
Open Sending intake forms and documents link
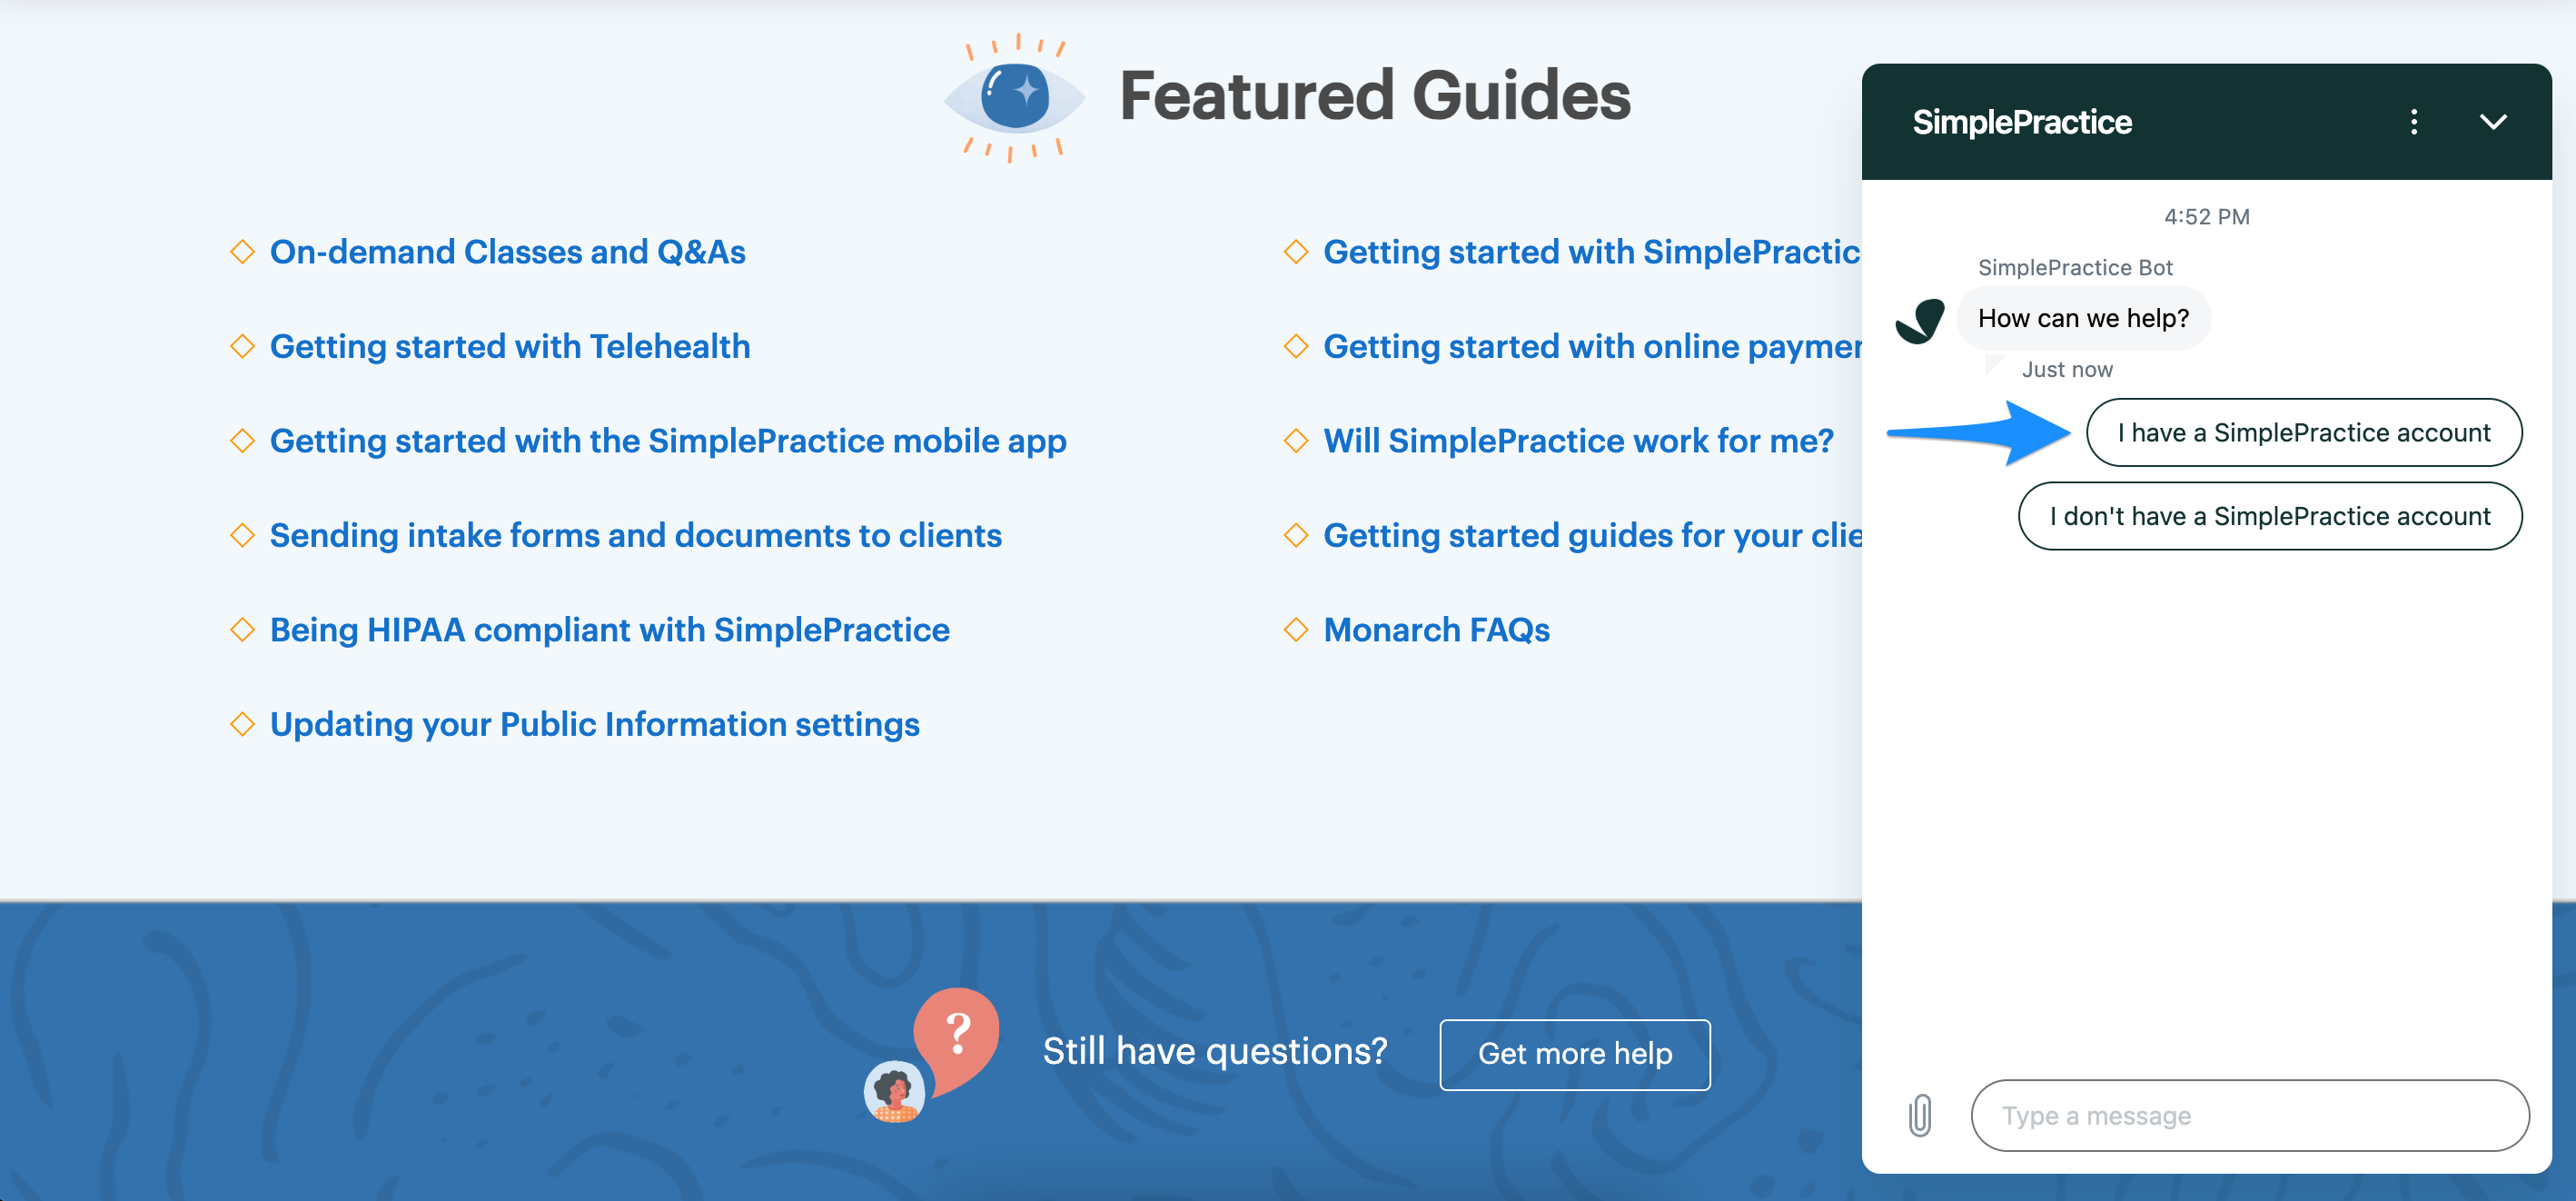[x=636, y=535]
